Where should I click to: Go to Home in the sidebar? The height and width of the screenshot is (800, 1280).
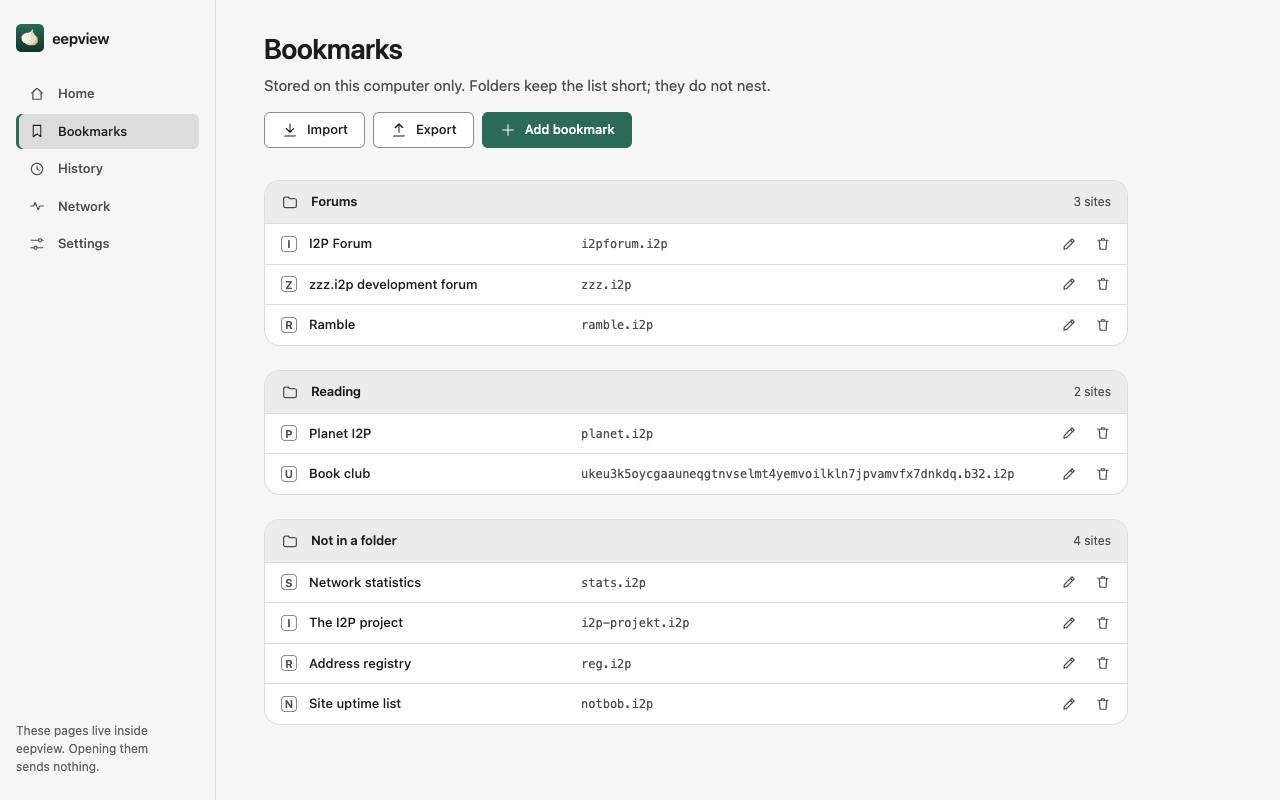107,93
